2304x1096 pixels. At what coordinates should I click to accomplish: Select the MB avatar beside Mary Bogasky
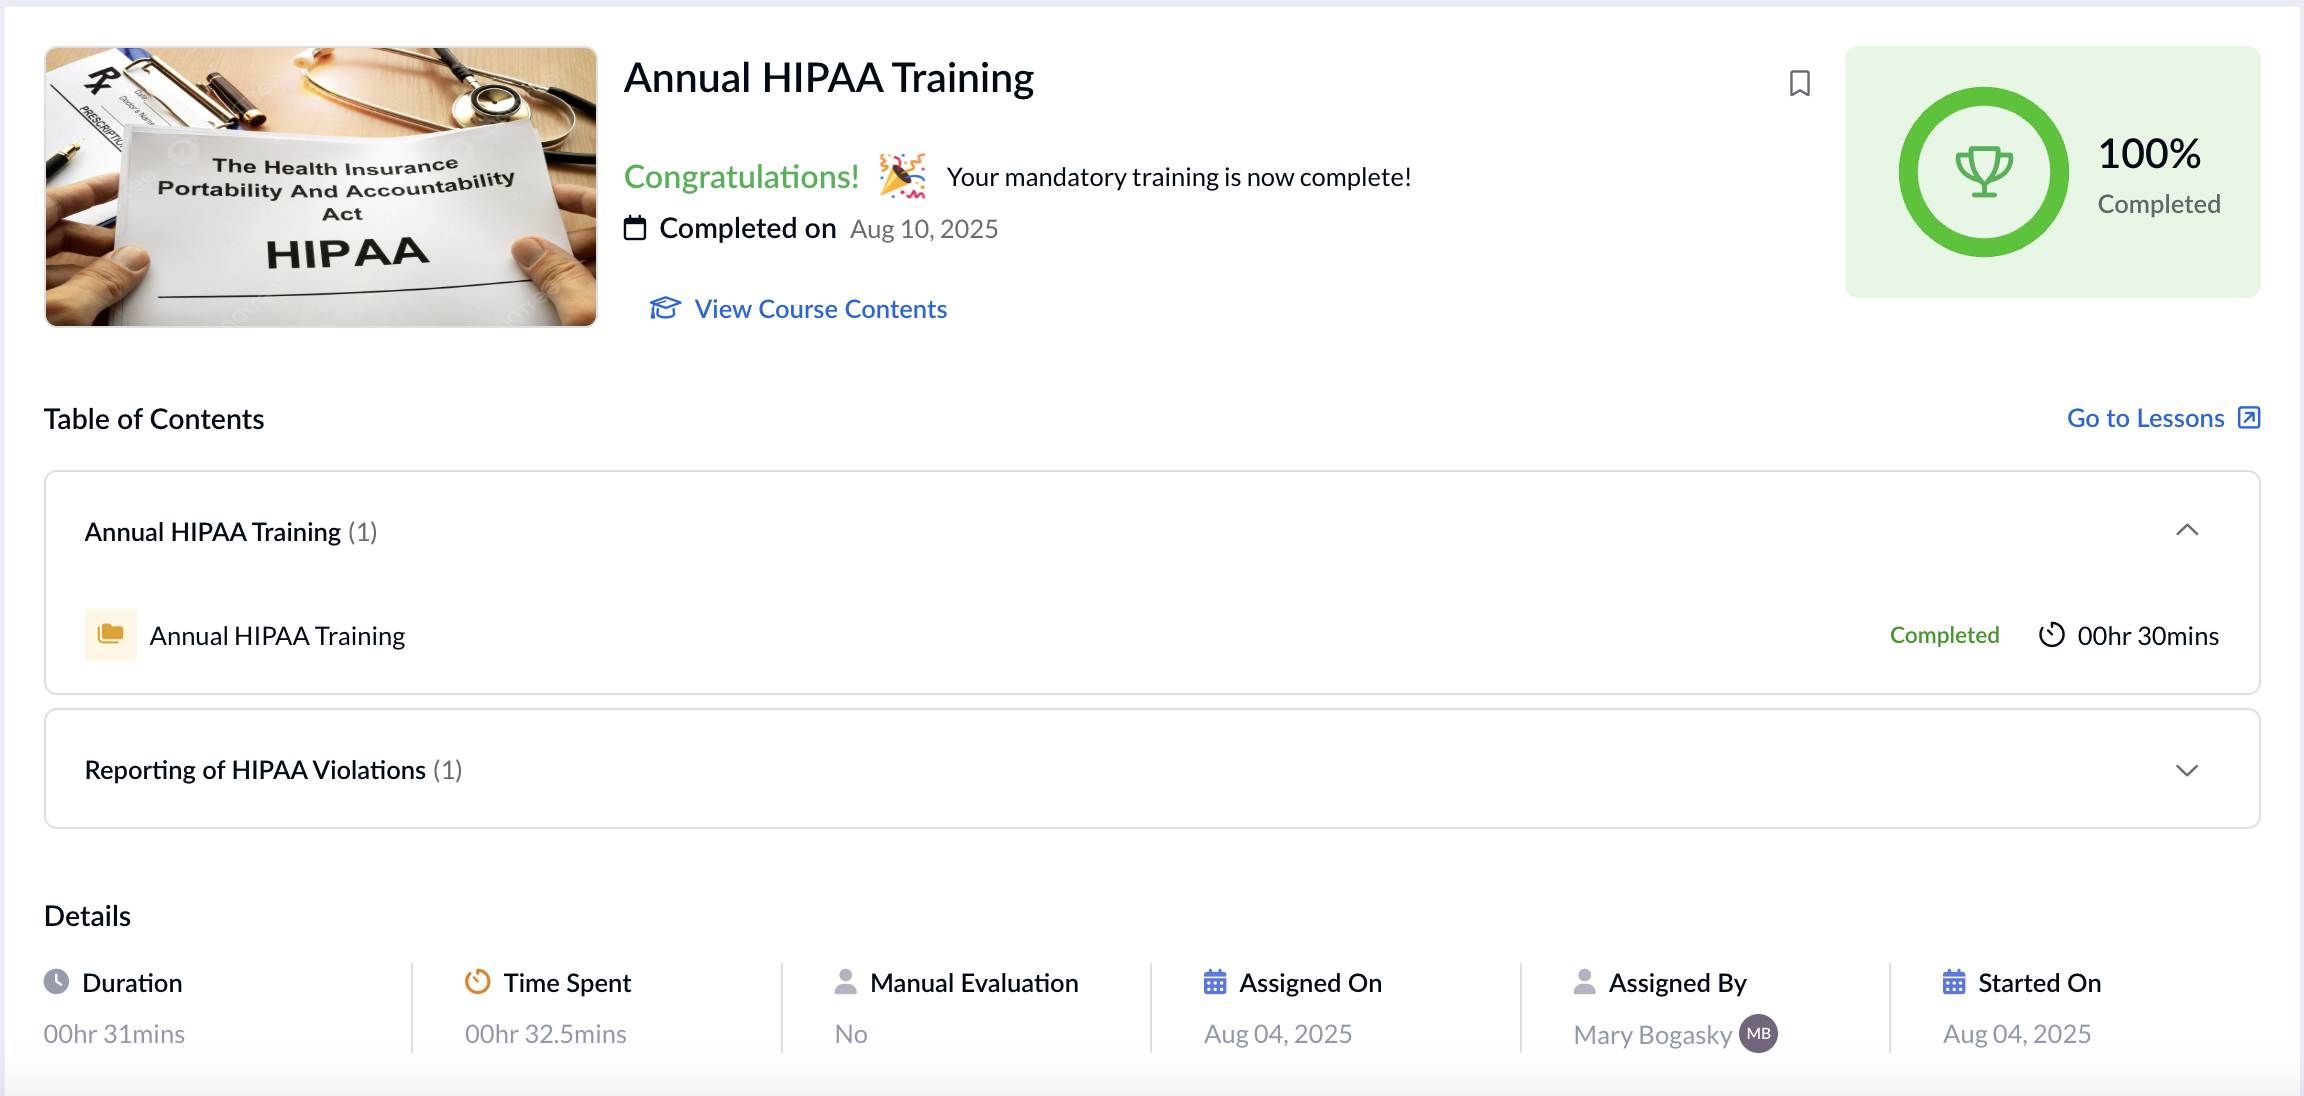tap(1758, 1033)
